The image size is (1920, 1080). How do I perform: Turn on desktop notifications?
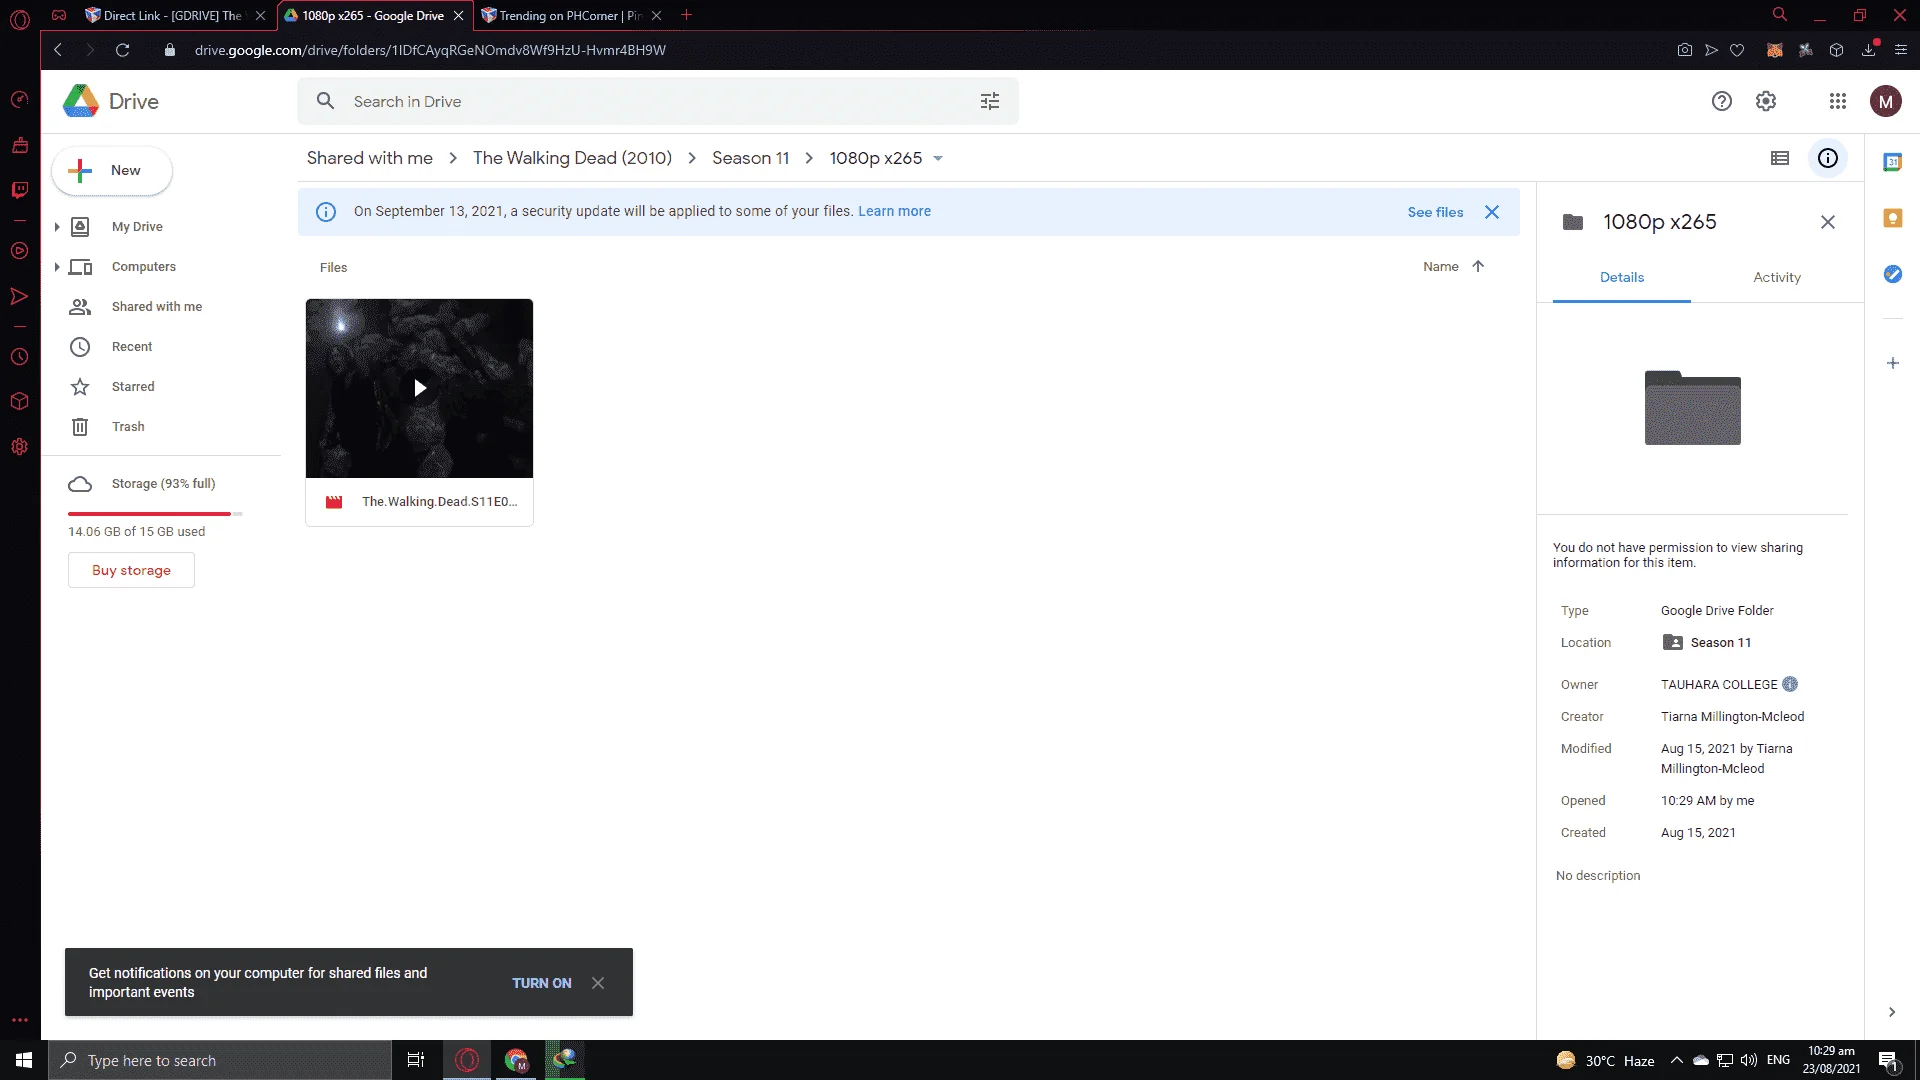[x=542, y=983]
